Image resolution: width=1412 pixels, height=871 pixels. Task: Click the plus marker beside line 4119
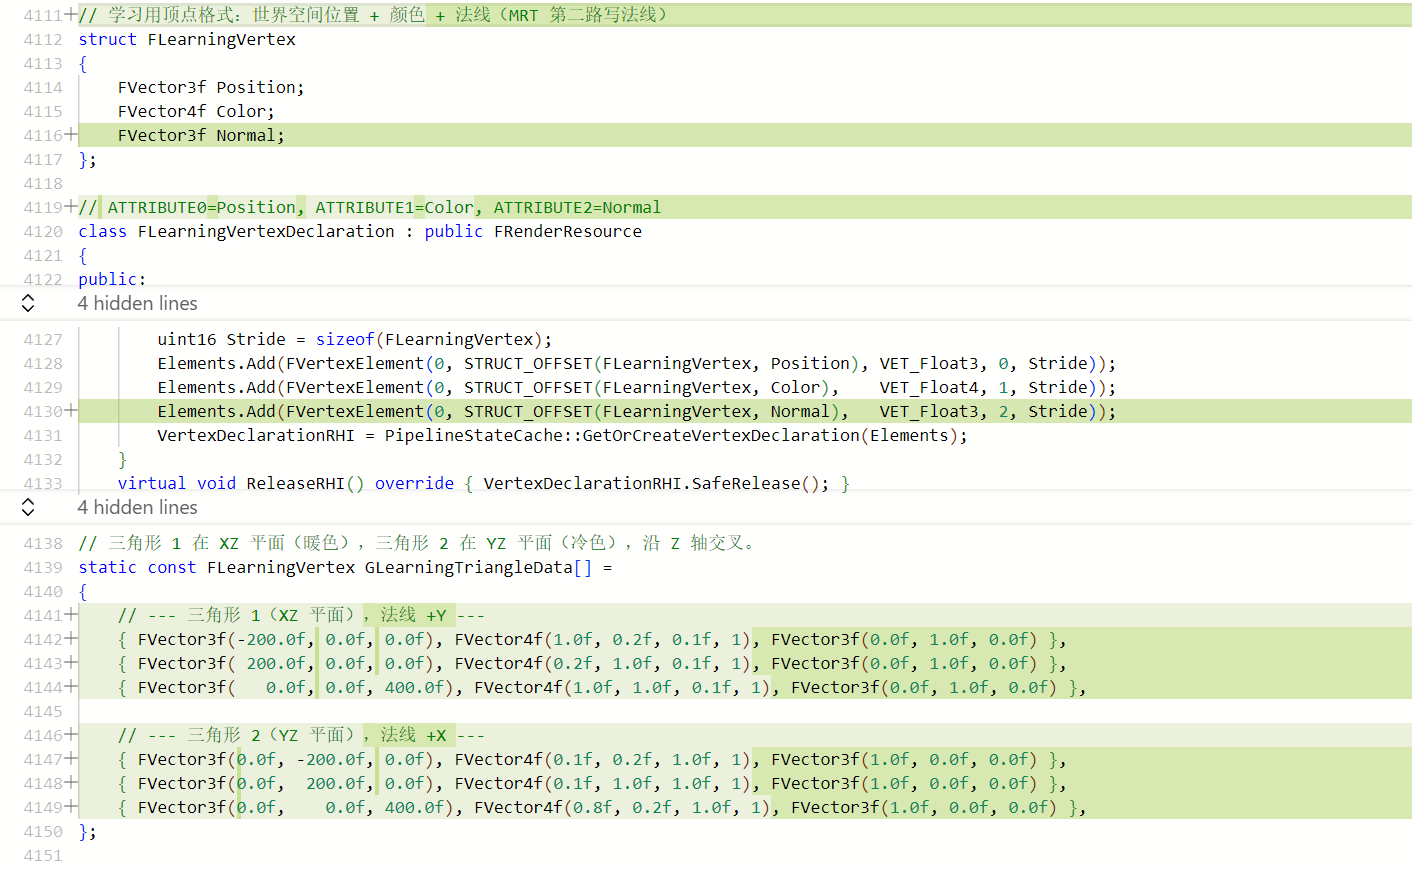pos(71,207)
